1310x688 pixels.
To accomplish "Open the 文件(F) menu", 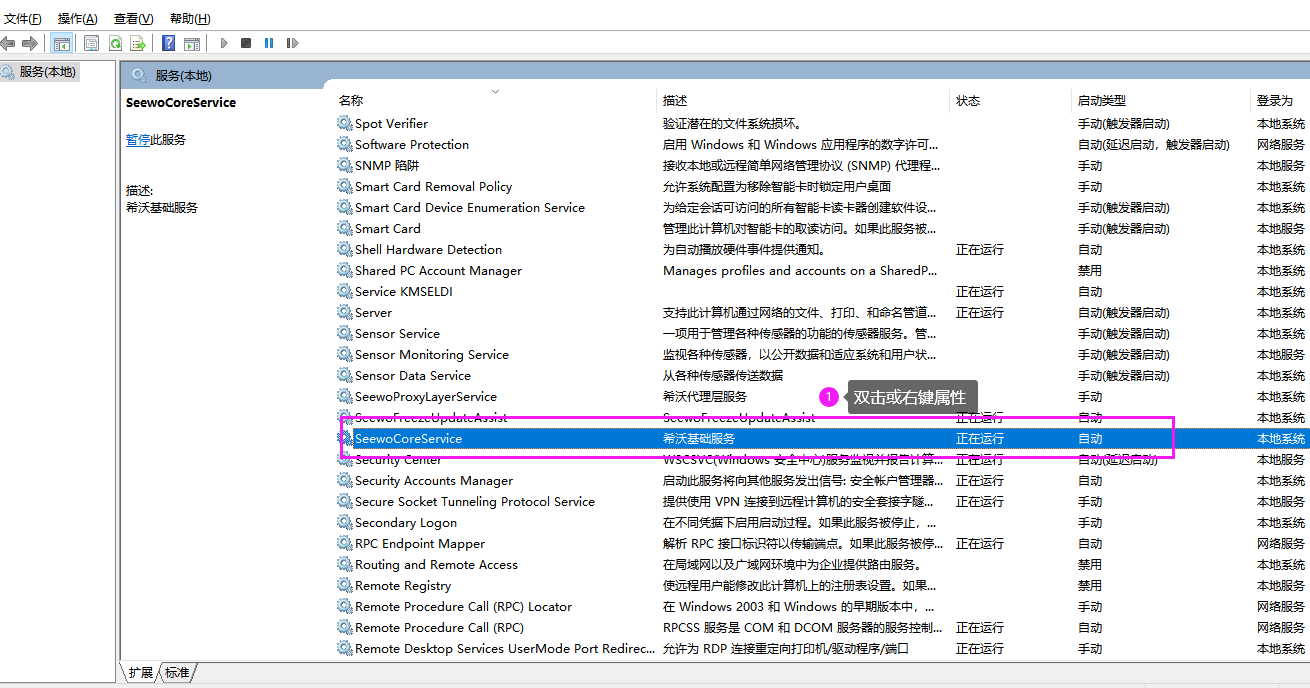I will [x=23, y=18].
